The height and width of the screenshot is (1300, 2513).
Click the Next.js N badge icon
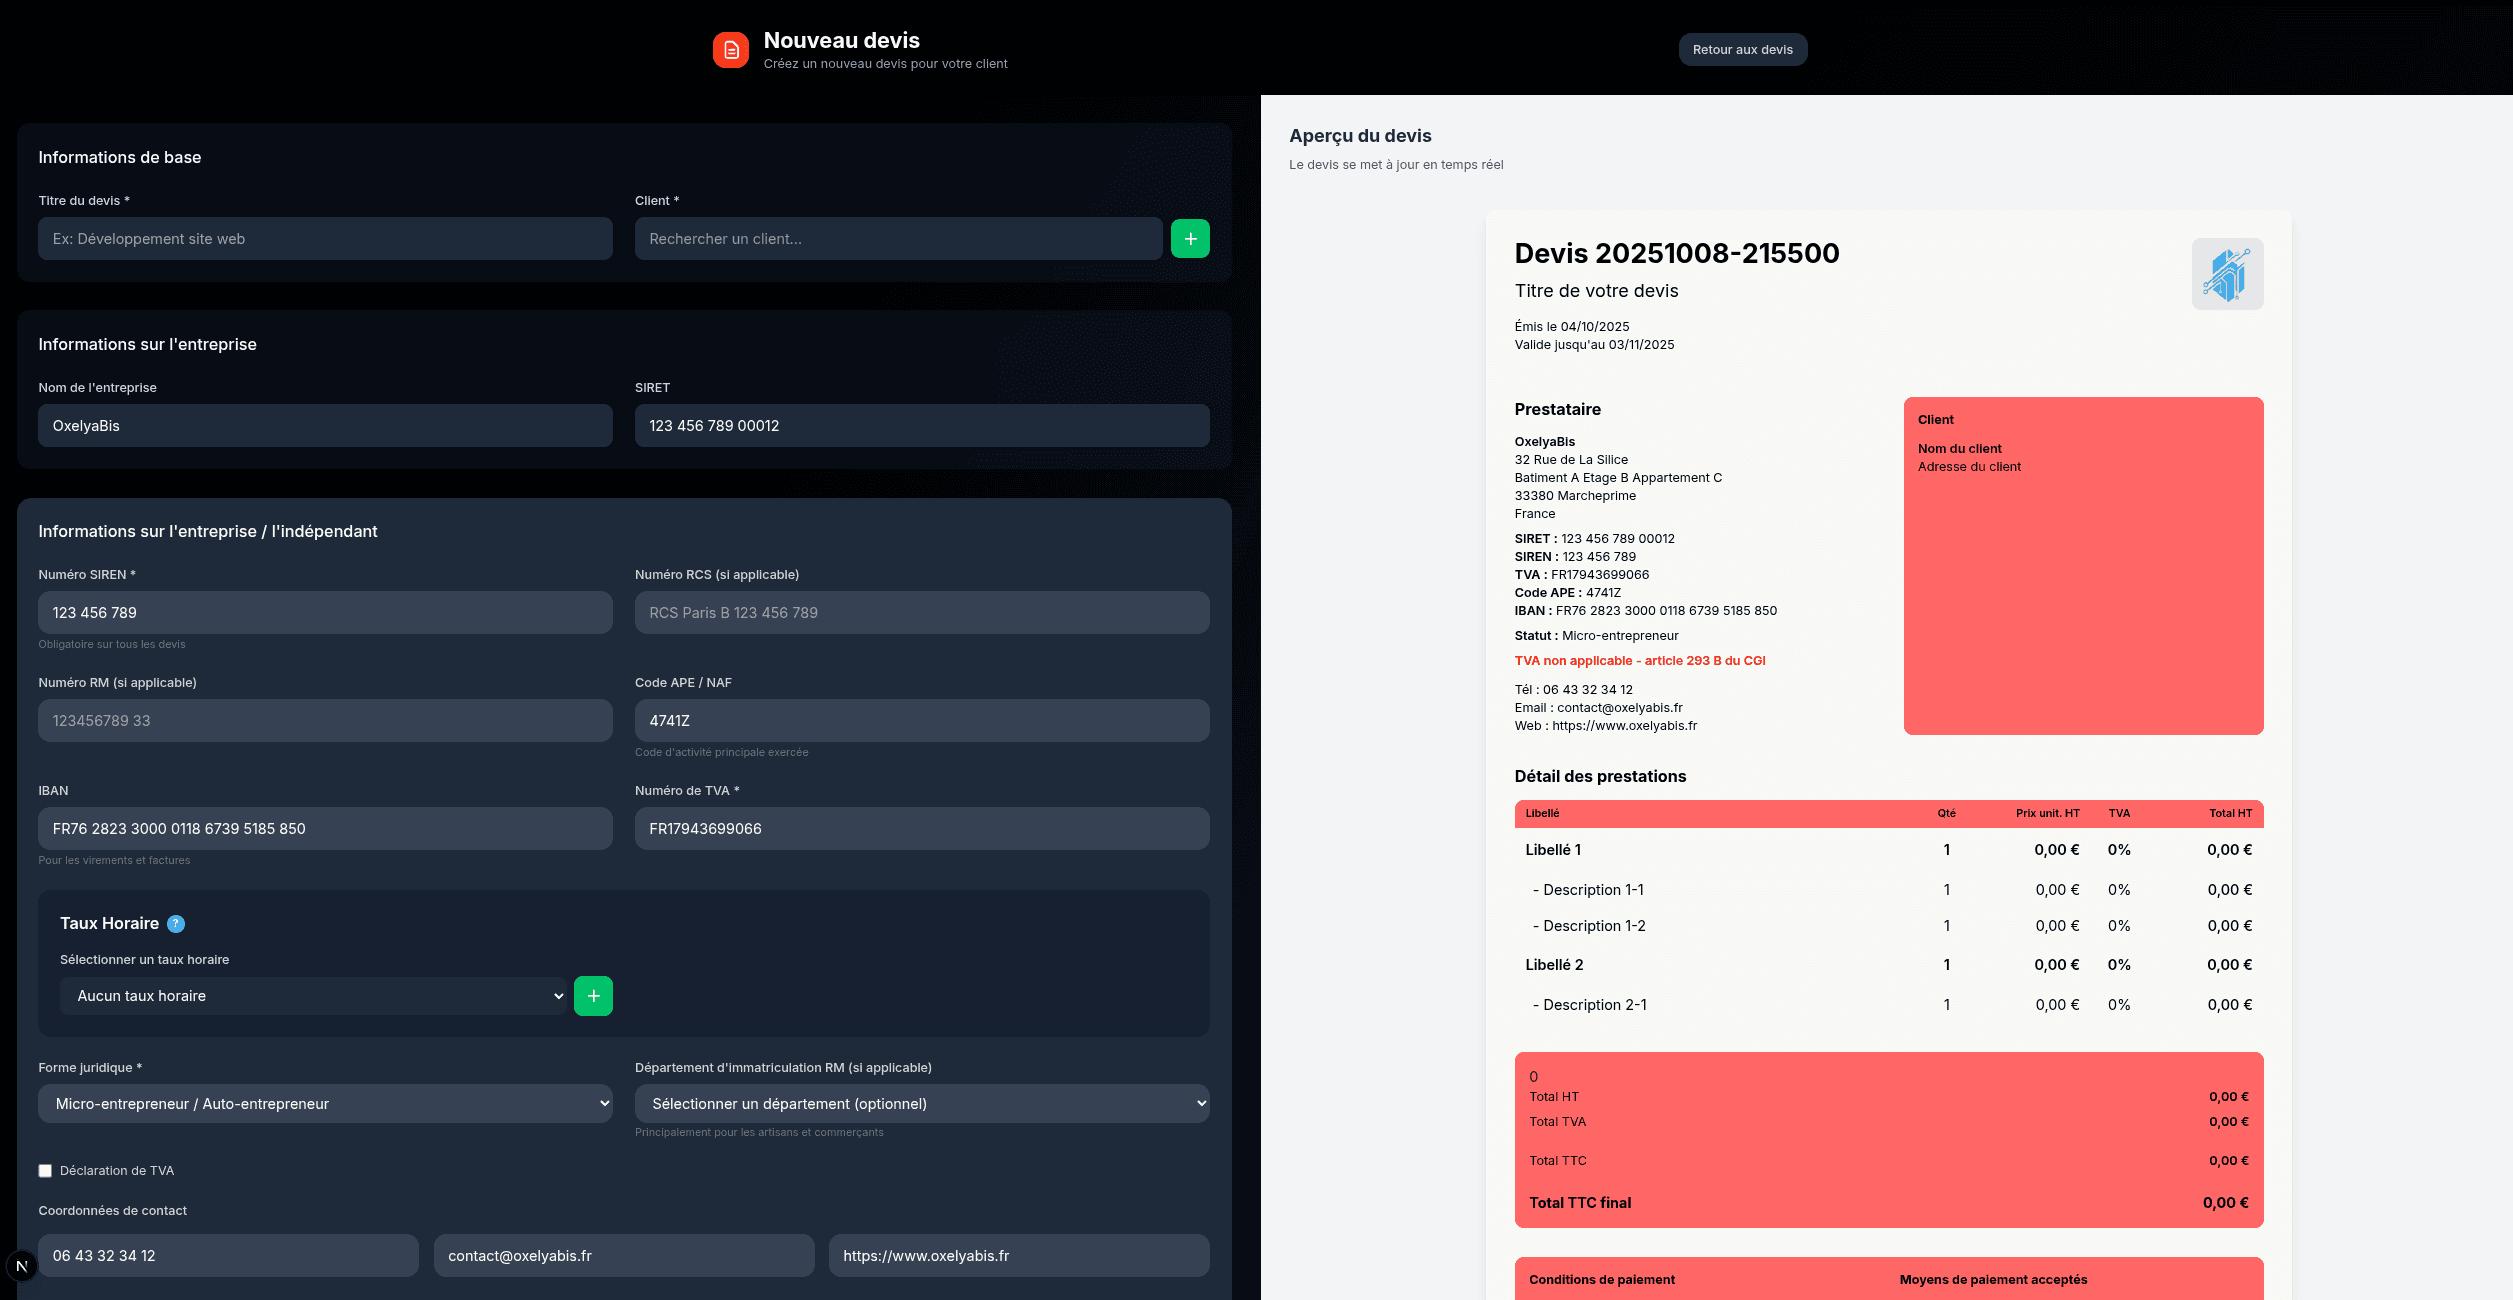pos(21,1266)
